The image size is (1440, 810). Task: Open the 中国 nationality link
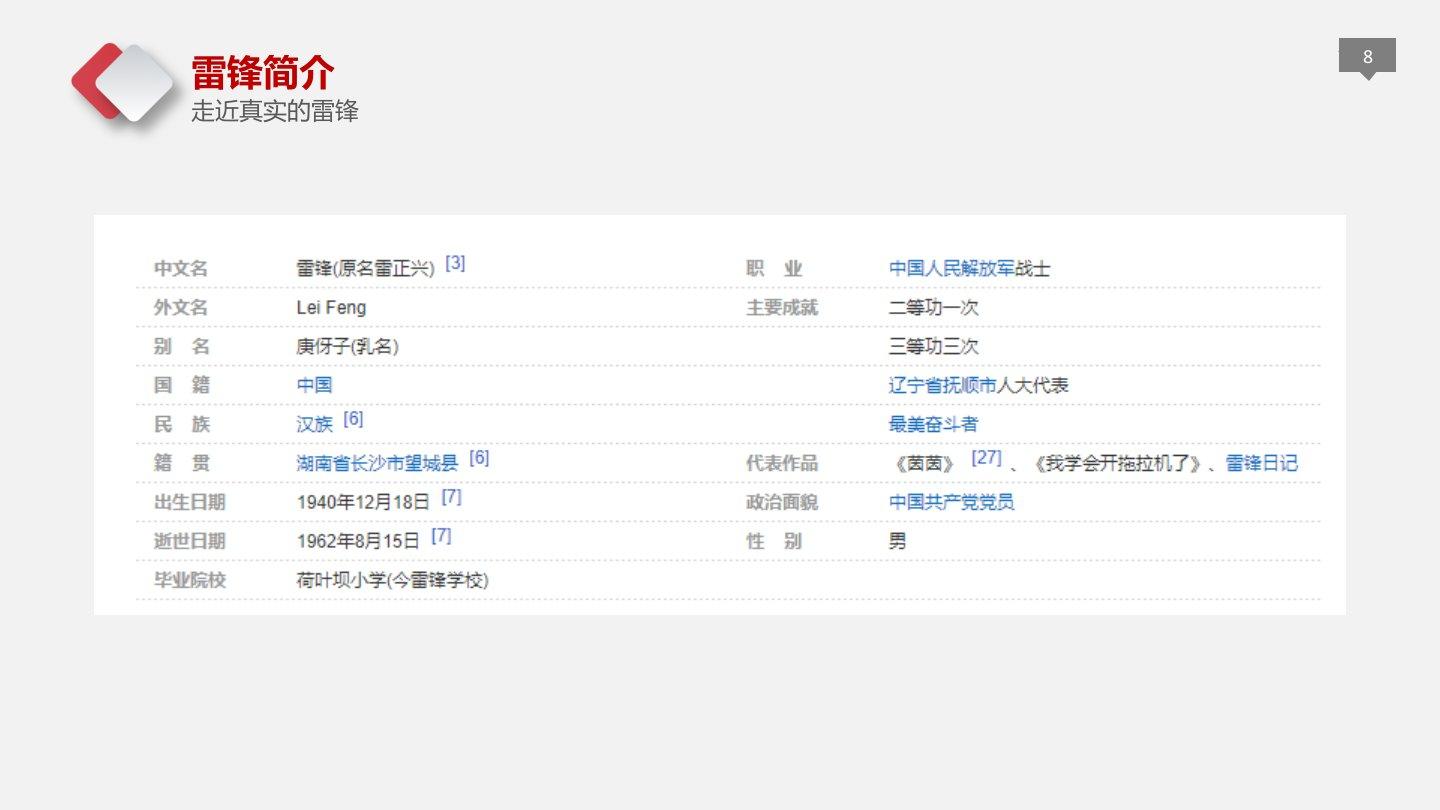[x=314, y=385]
